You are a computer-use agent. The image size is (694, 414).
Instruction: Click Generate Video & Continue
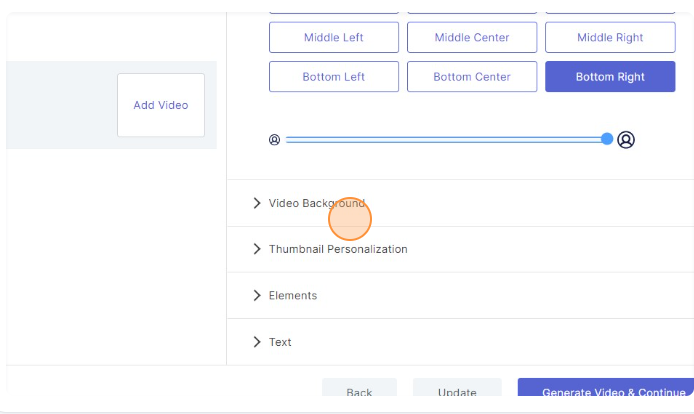(606, 392)
